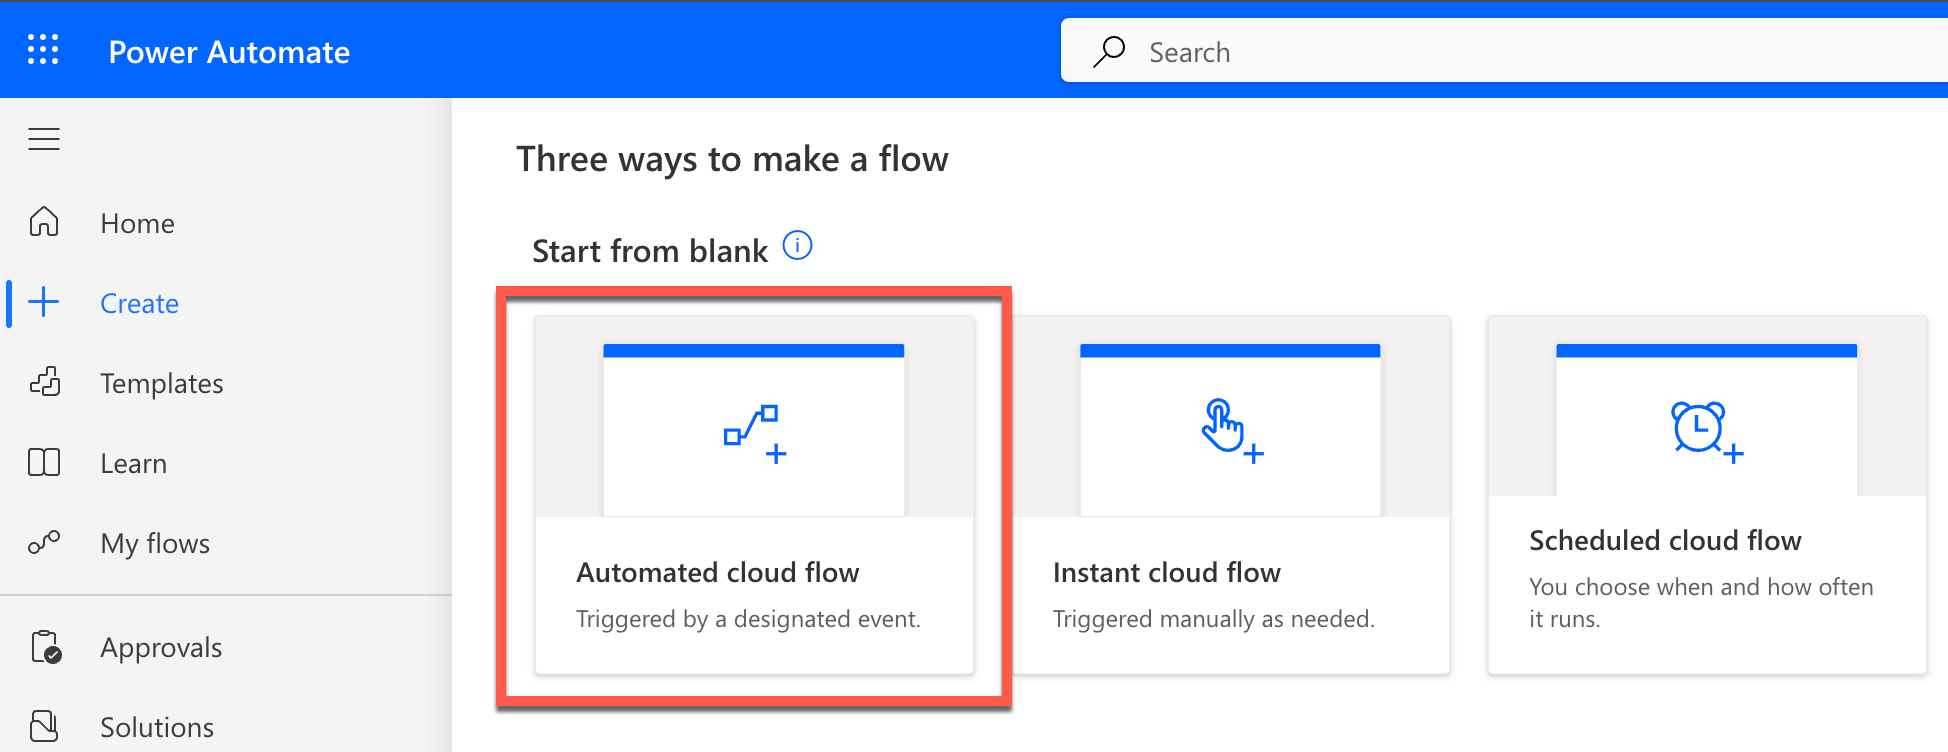View My flows

(x=155, y=543)
